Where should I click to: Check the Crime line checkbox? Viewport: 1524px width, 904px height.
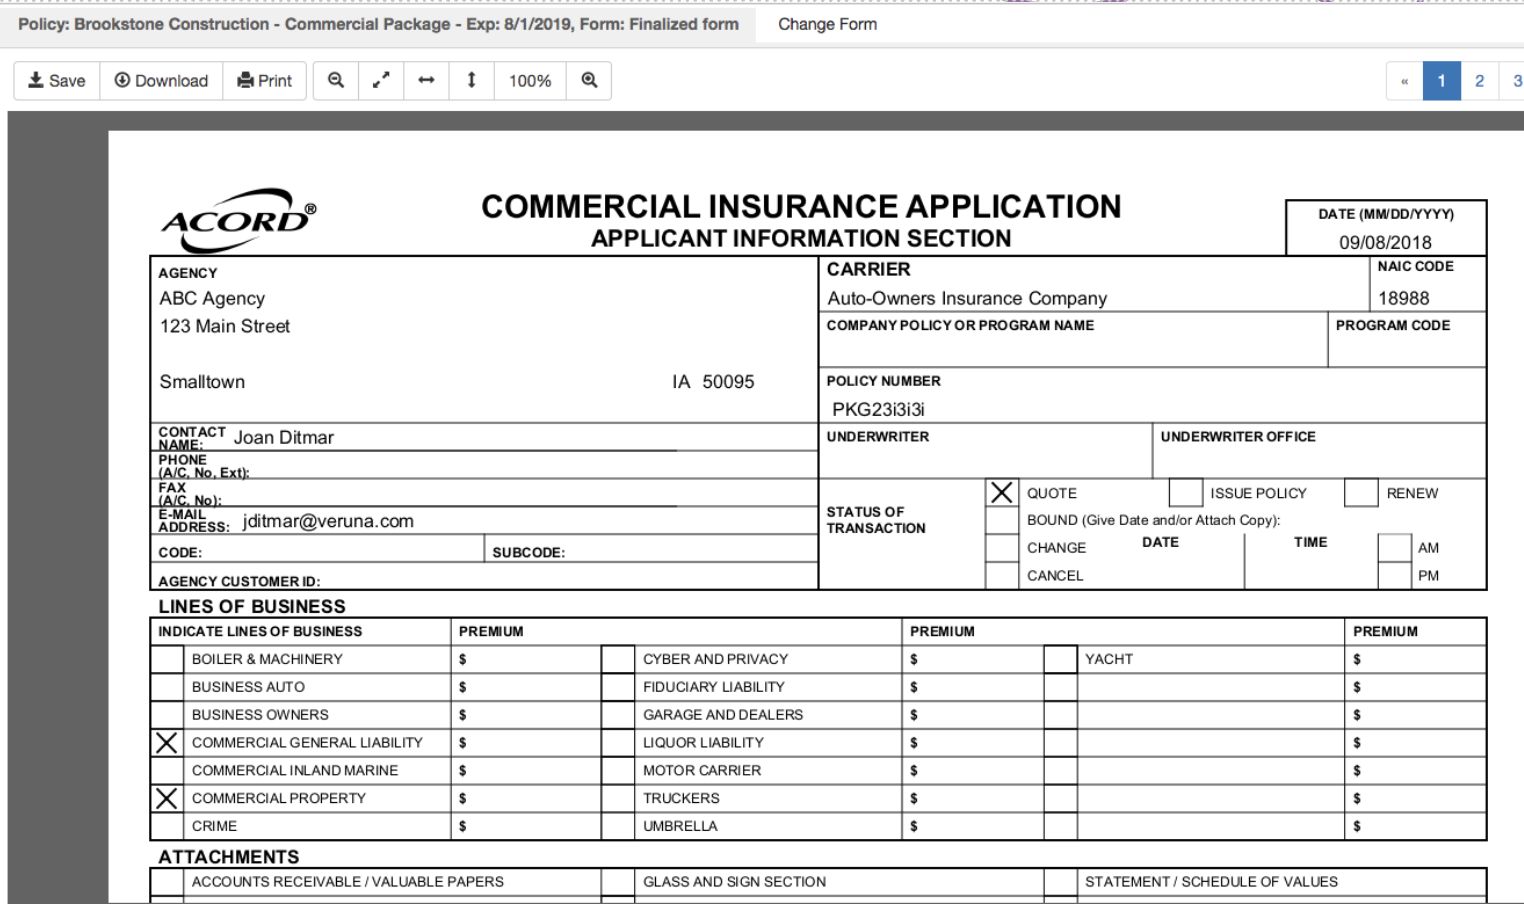pyautogui.click(x=167, y=826)
